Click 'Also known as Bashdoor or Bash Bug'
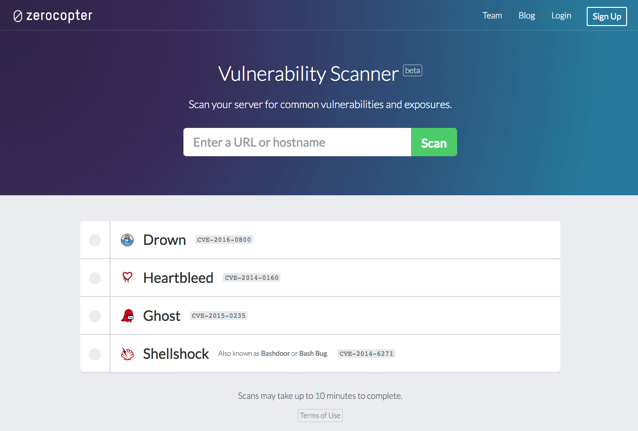The image size is (638, 431). (273, 353)
